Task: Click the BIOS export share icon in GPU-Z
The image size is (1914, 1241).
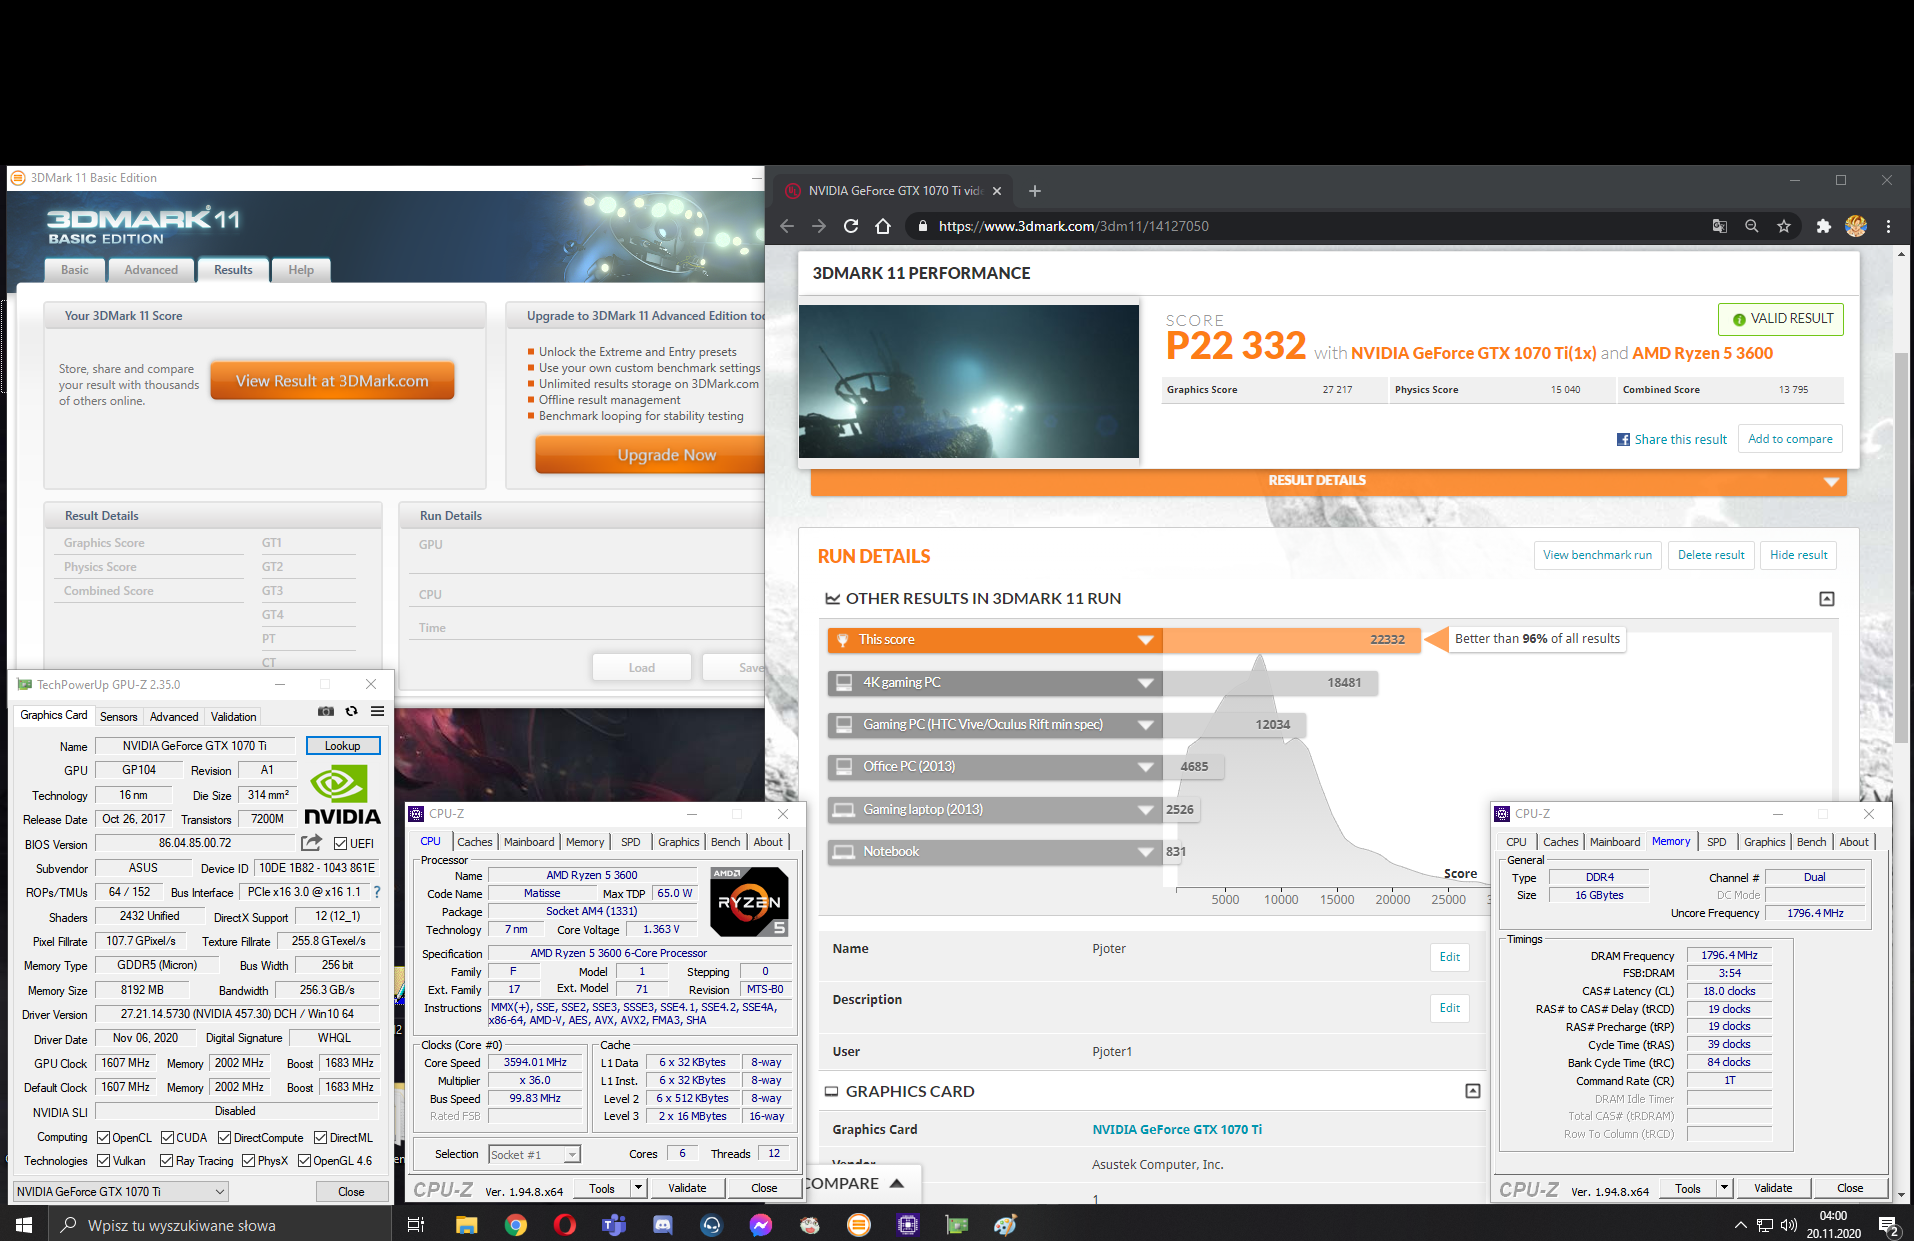Action: point(312,843)
